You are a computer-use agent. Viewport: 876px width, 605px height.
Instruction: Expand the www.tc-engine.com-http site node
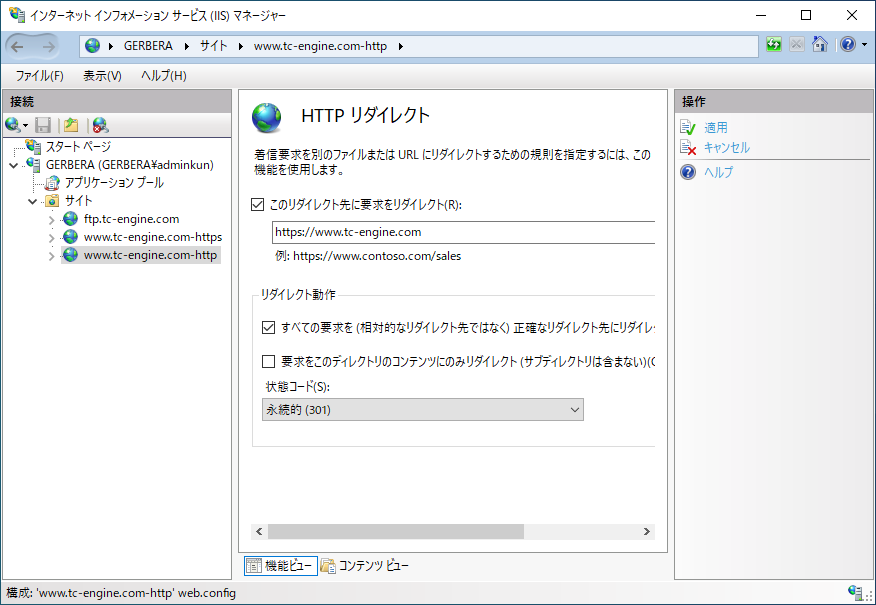[51, 256]
